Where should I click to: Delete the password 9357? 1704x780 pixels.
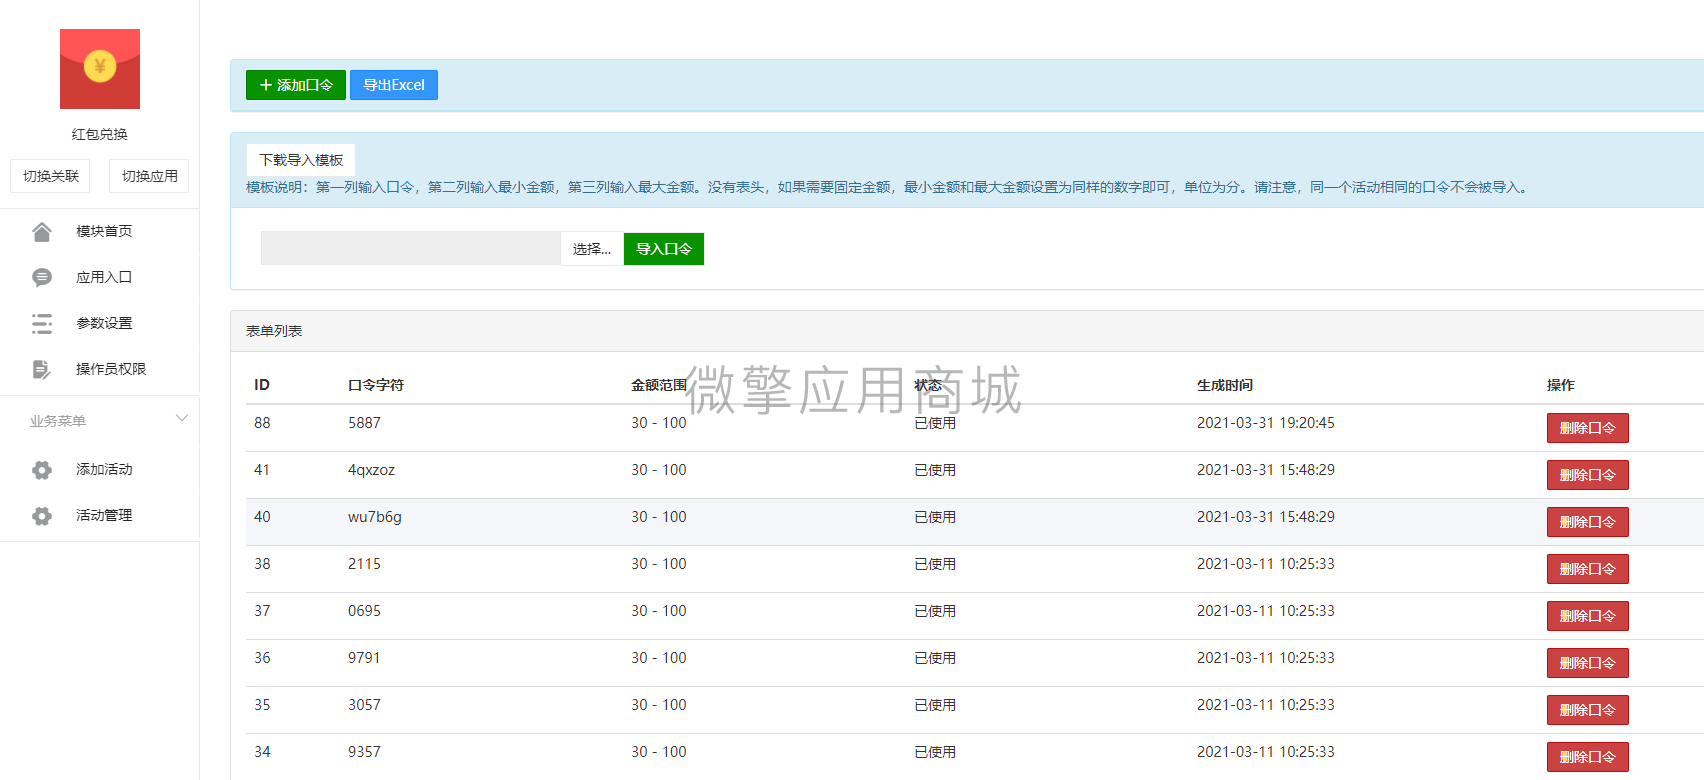[x=1588, y=757]
